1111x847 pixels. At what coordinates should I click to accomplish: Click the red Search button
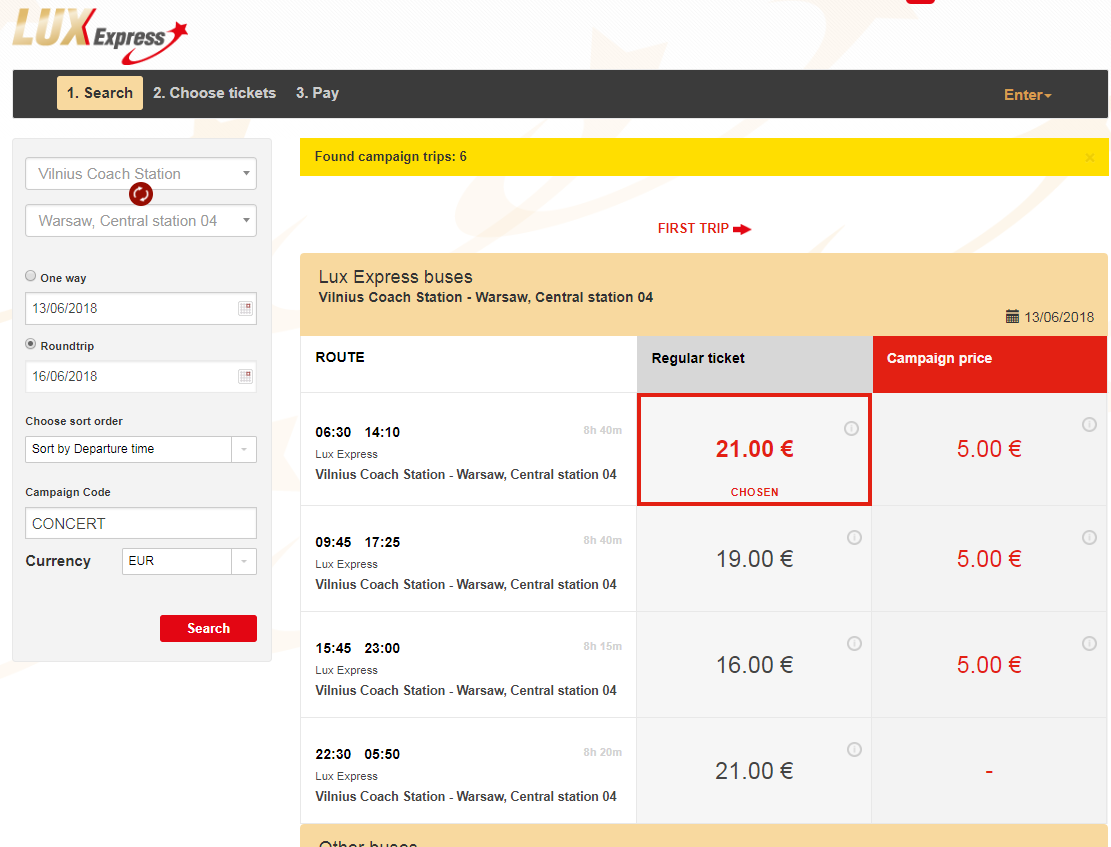tap(208, 629)
